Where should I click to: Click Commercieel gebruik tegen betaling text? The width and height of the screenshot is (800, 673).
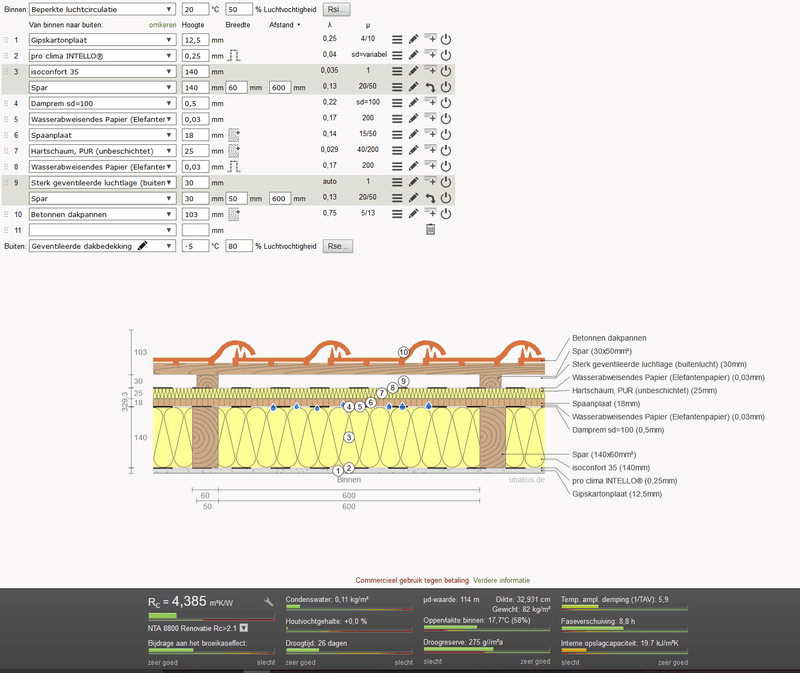click(x=412, y=580)
